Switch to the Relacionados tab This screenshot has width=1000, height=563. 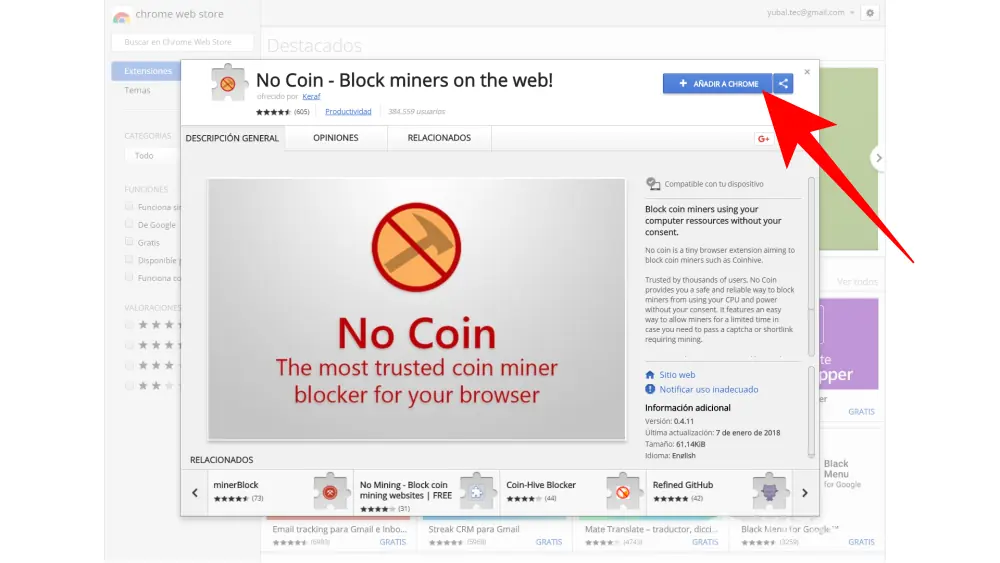point(439,138)
